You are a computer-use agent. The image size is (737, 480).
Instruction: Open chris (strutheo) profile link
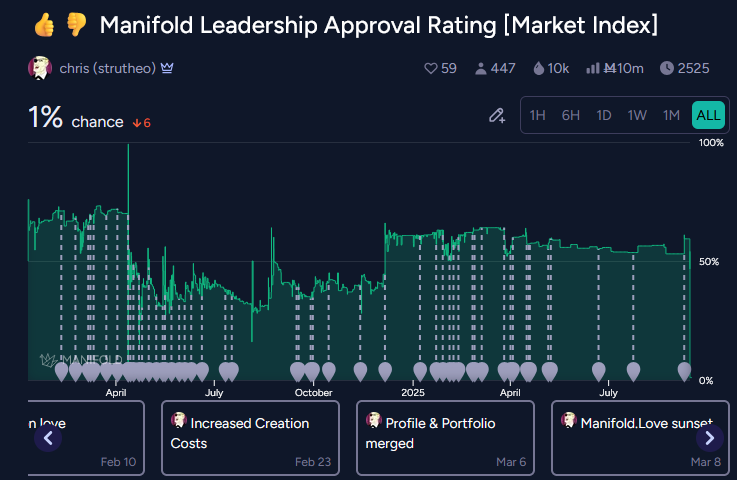point(107,69)
